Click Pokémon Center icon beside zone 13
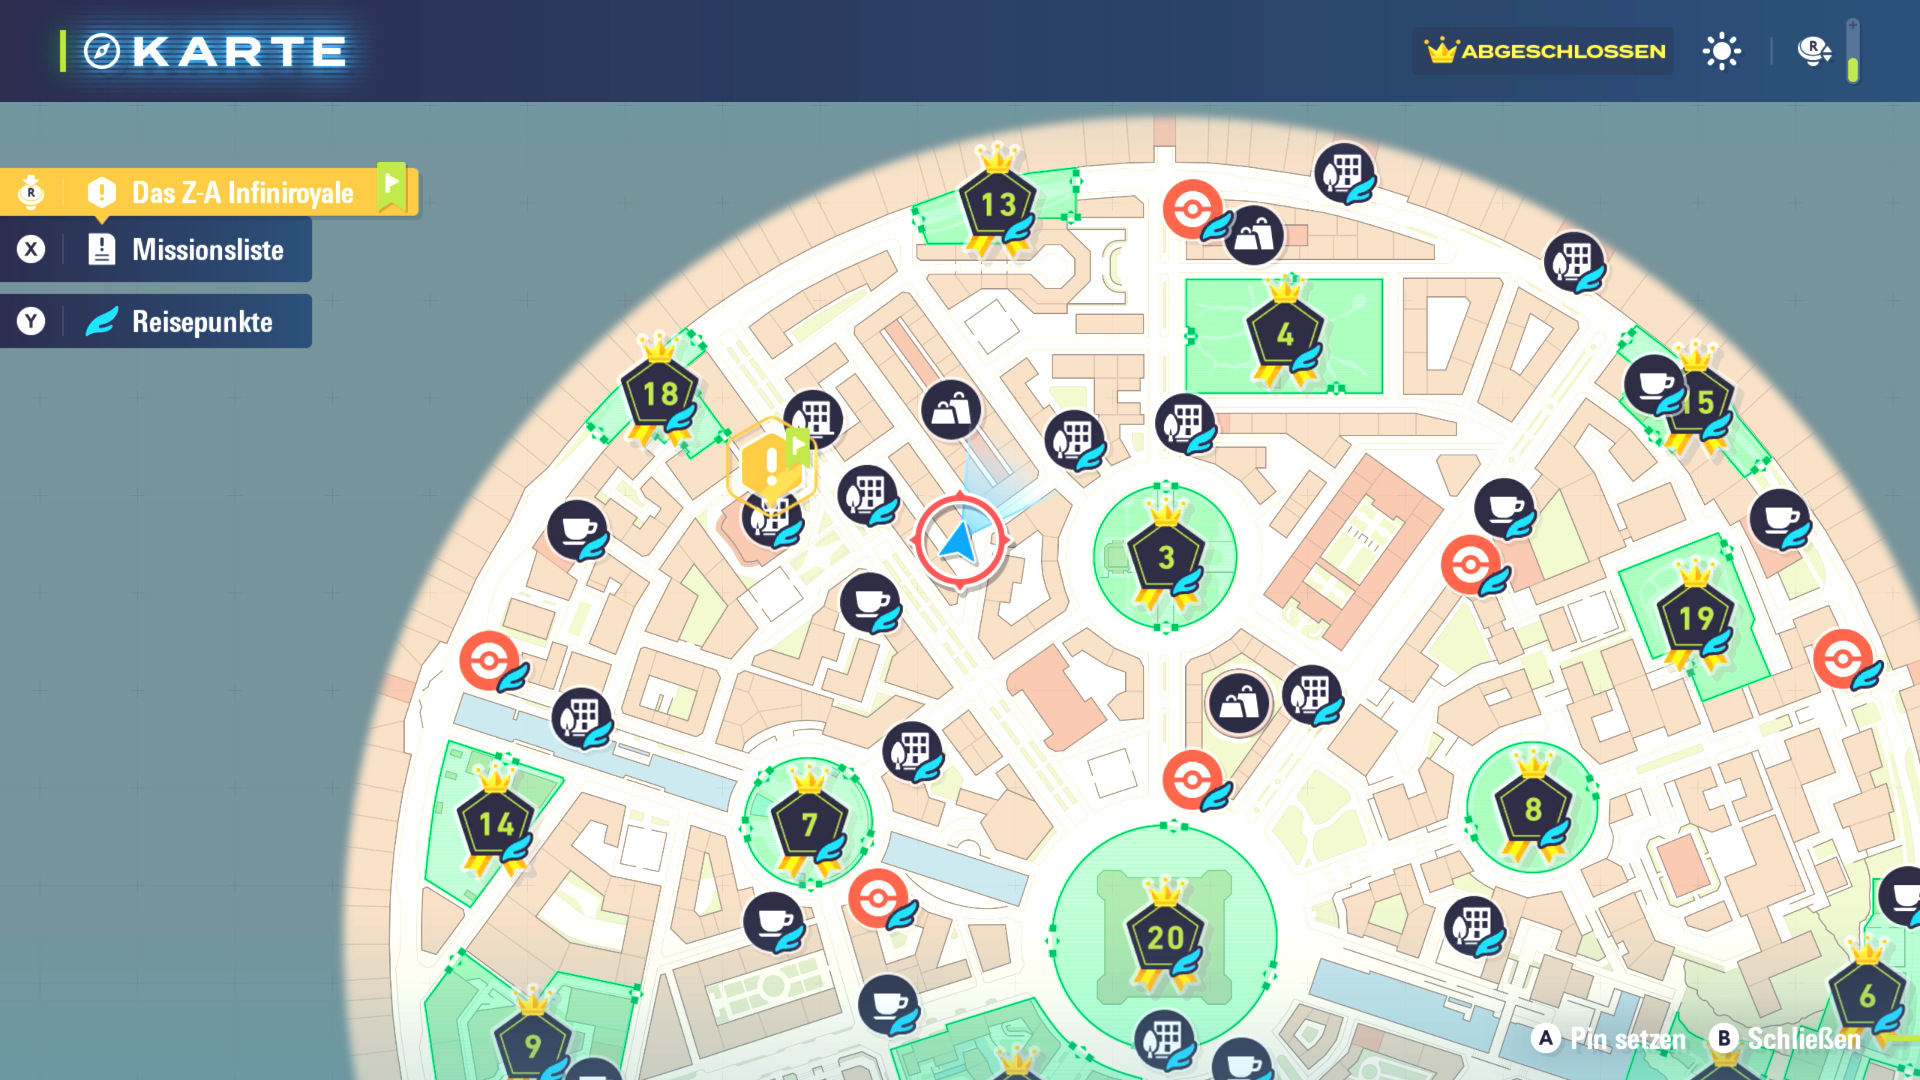Viewport: 1920px width, 1080px height. point(1193,210)
